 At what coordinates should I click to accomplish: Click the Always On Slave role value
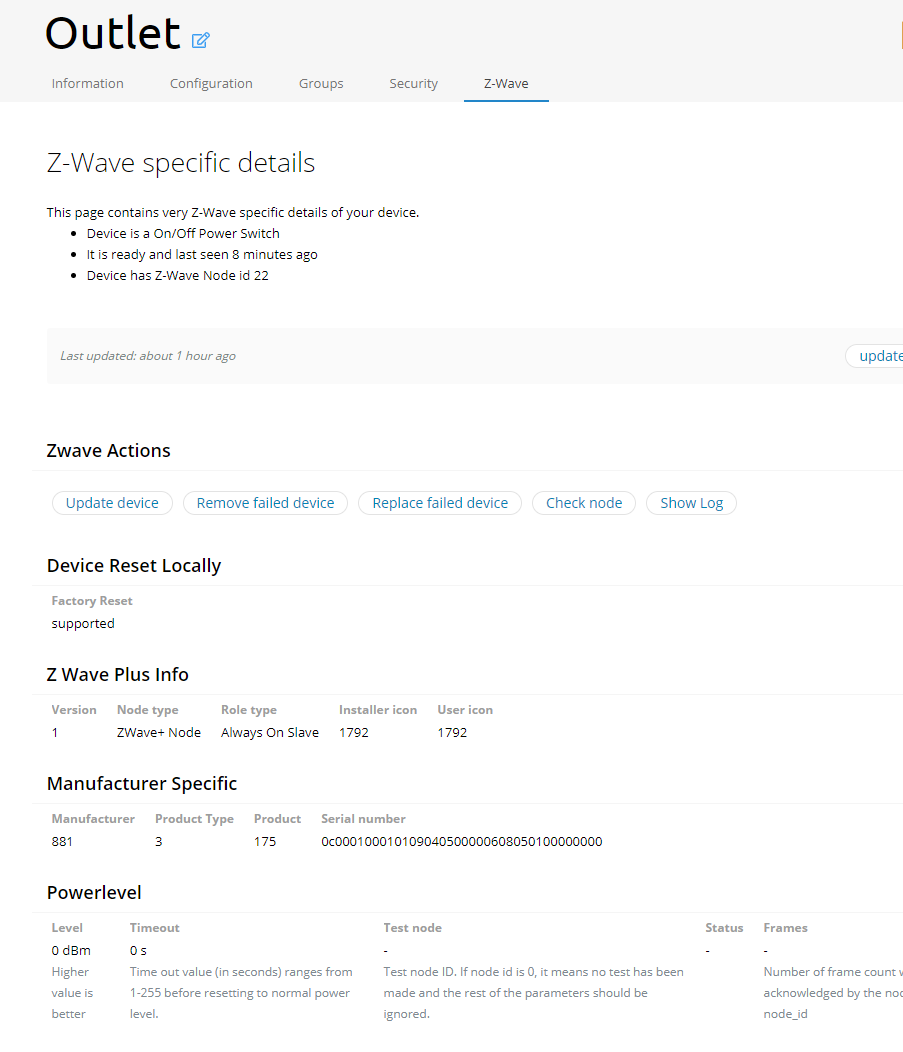point(270,733)
